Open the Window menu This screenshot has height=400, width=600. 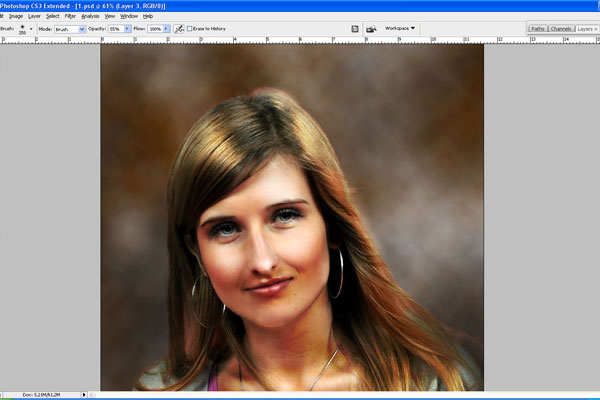(129, 16)
